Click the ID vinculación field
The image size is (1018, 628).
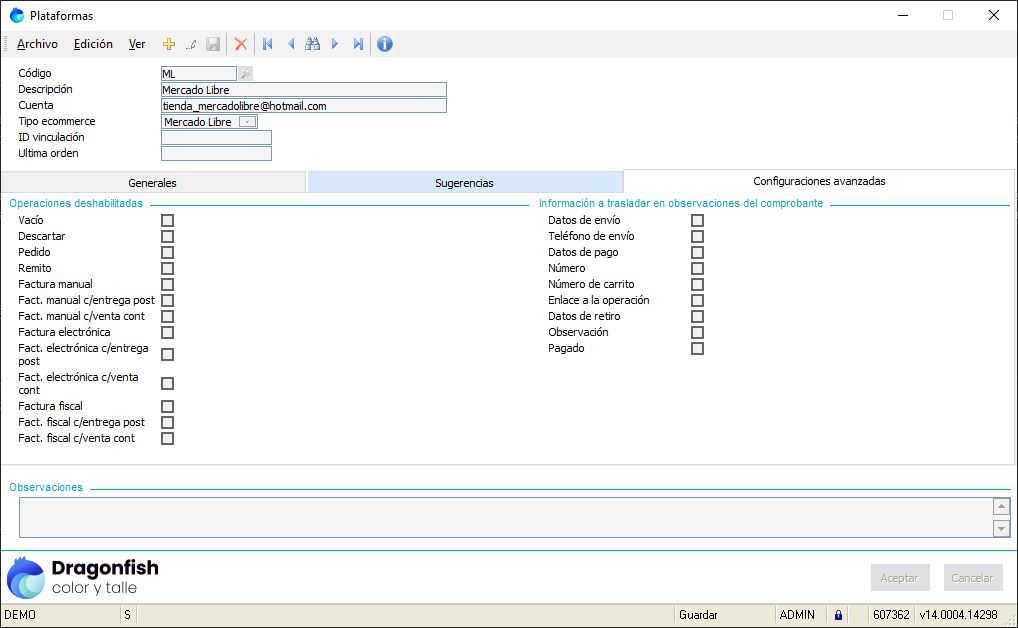[x=216, y=138]
